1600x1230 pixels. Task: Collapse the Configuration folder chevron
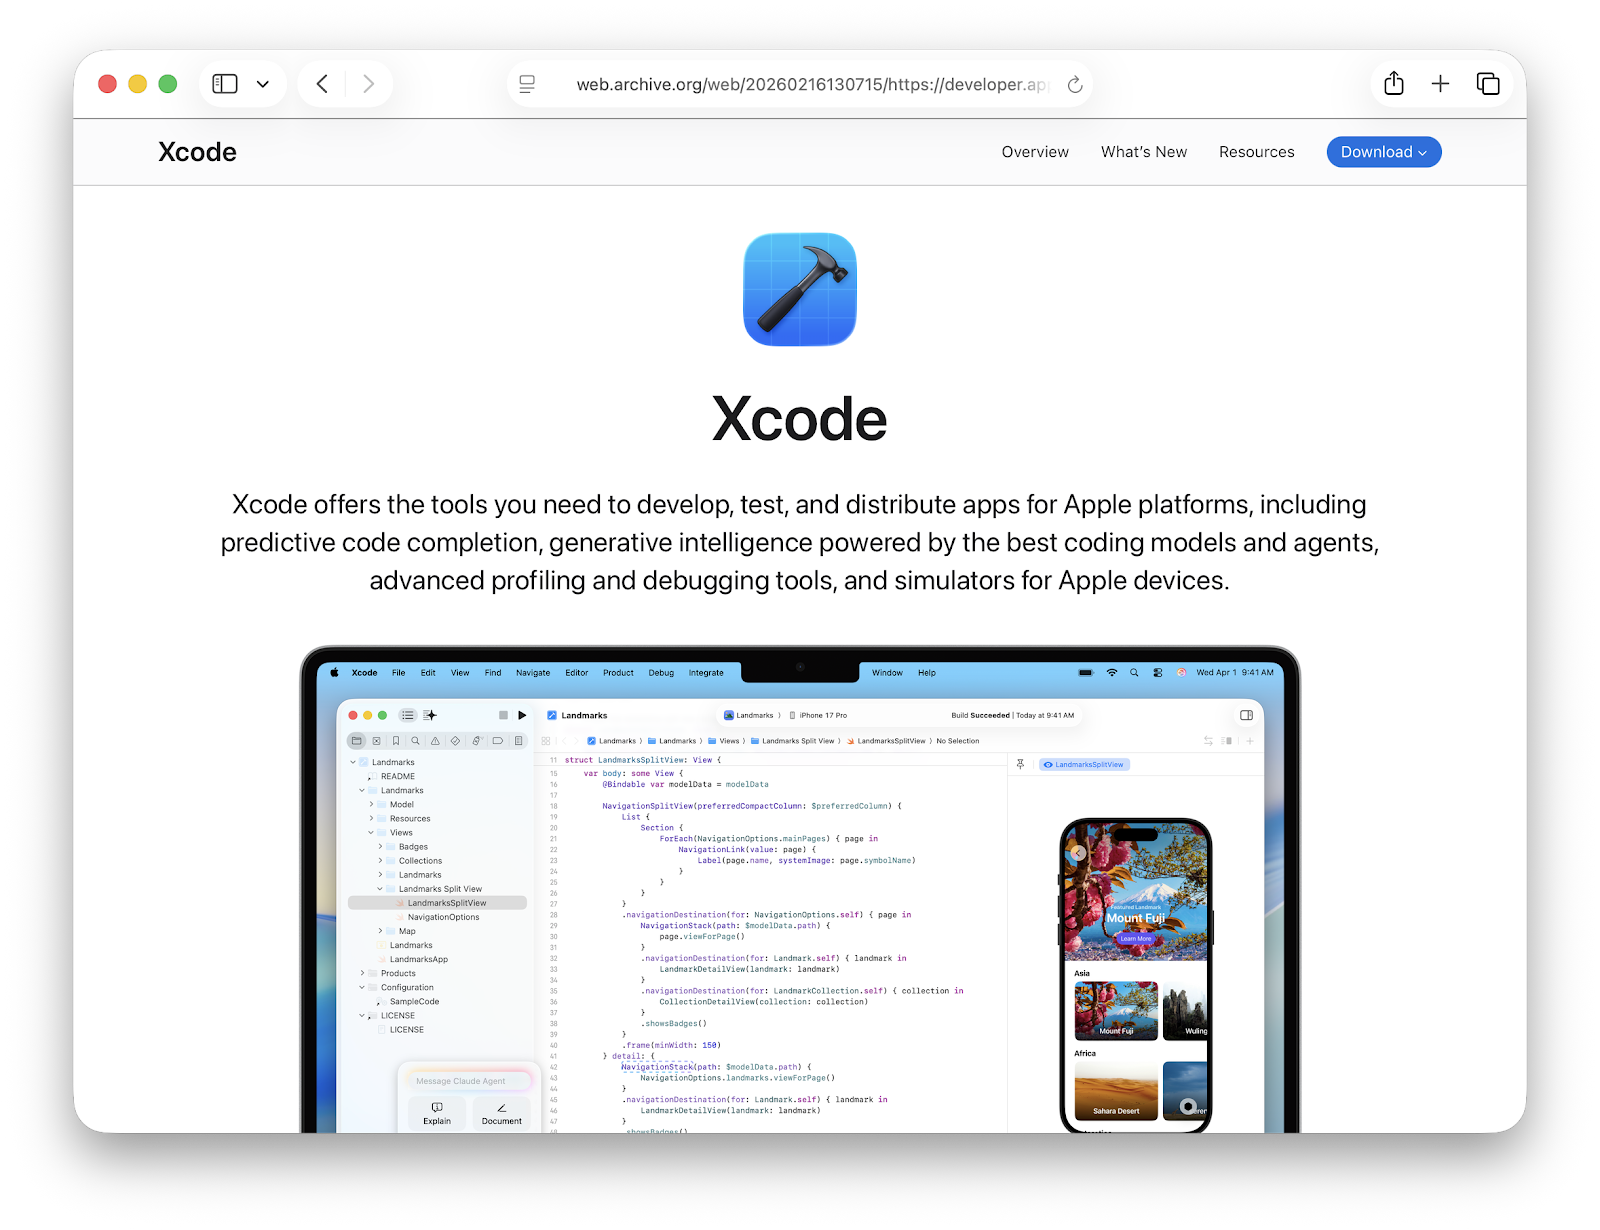click(362, 987)
